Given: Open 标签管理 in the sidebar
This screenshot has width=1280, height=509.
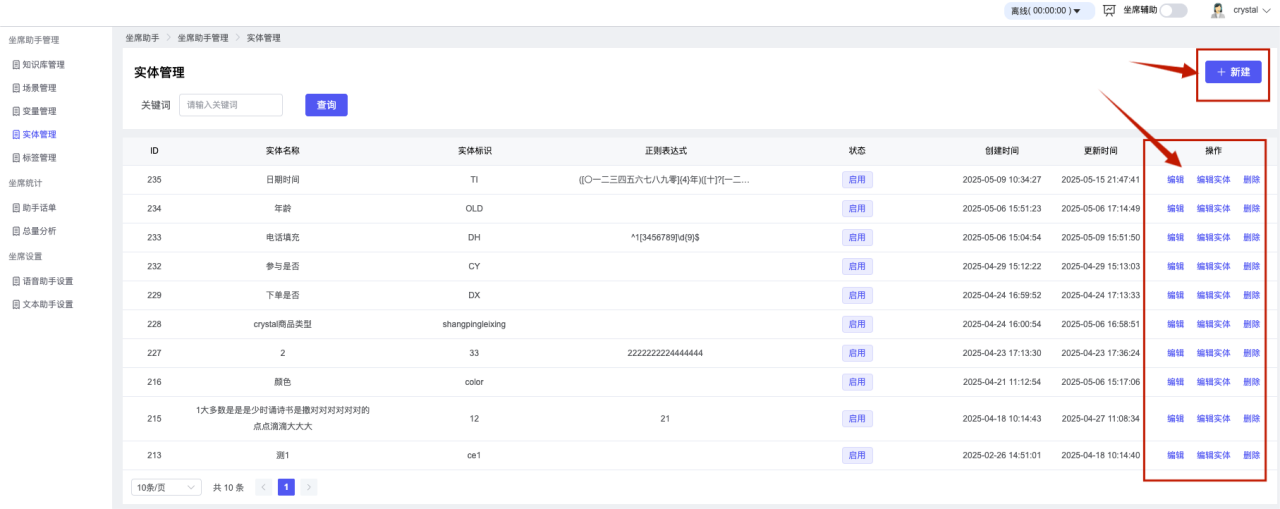Looking at the screenshot, I should click(39, 158).
